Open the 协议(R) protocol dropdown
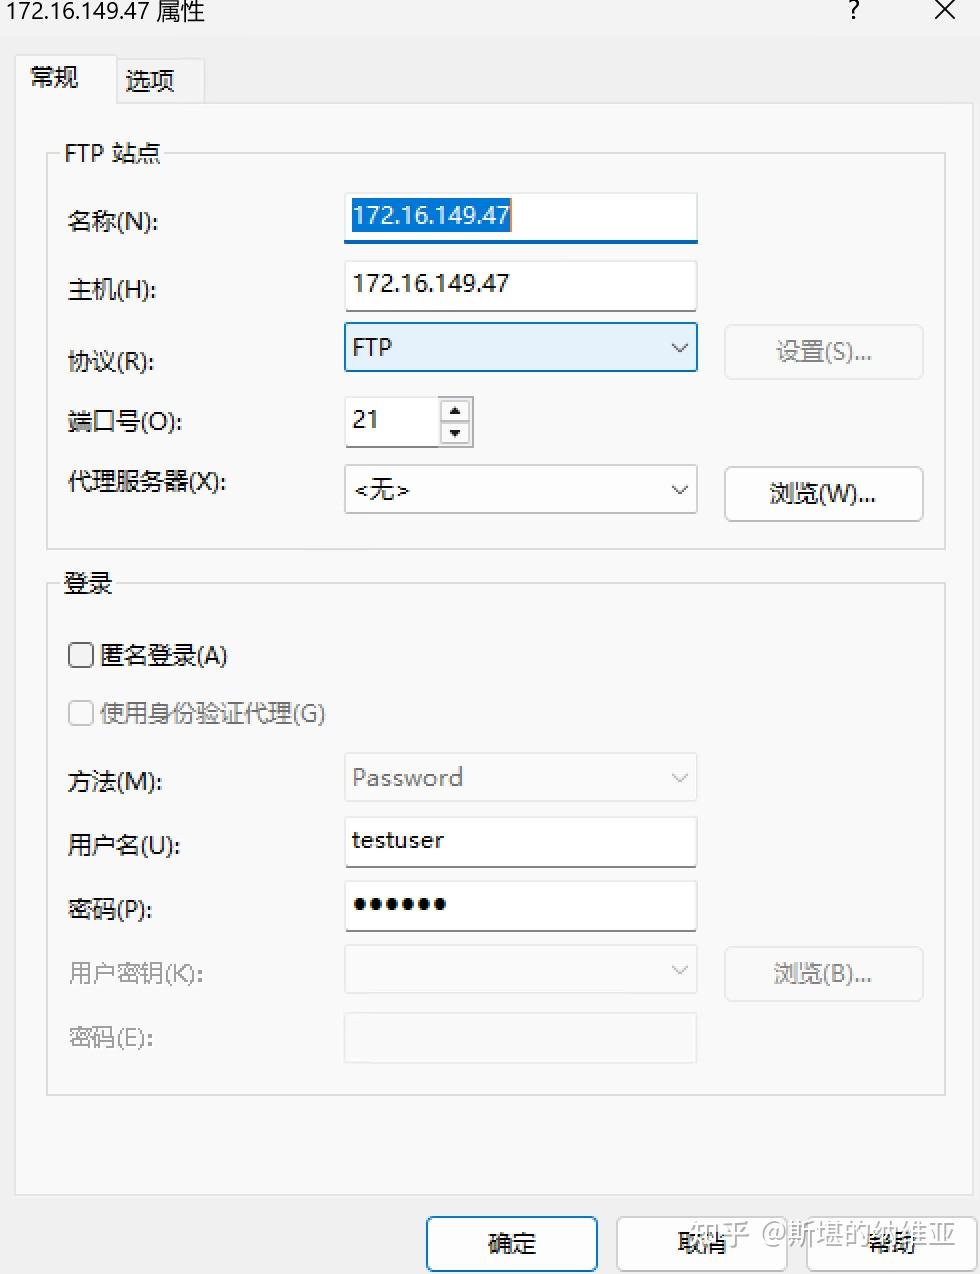The height and width of the screenshot is (1274, 980). pos(680,347)
